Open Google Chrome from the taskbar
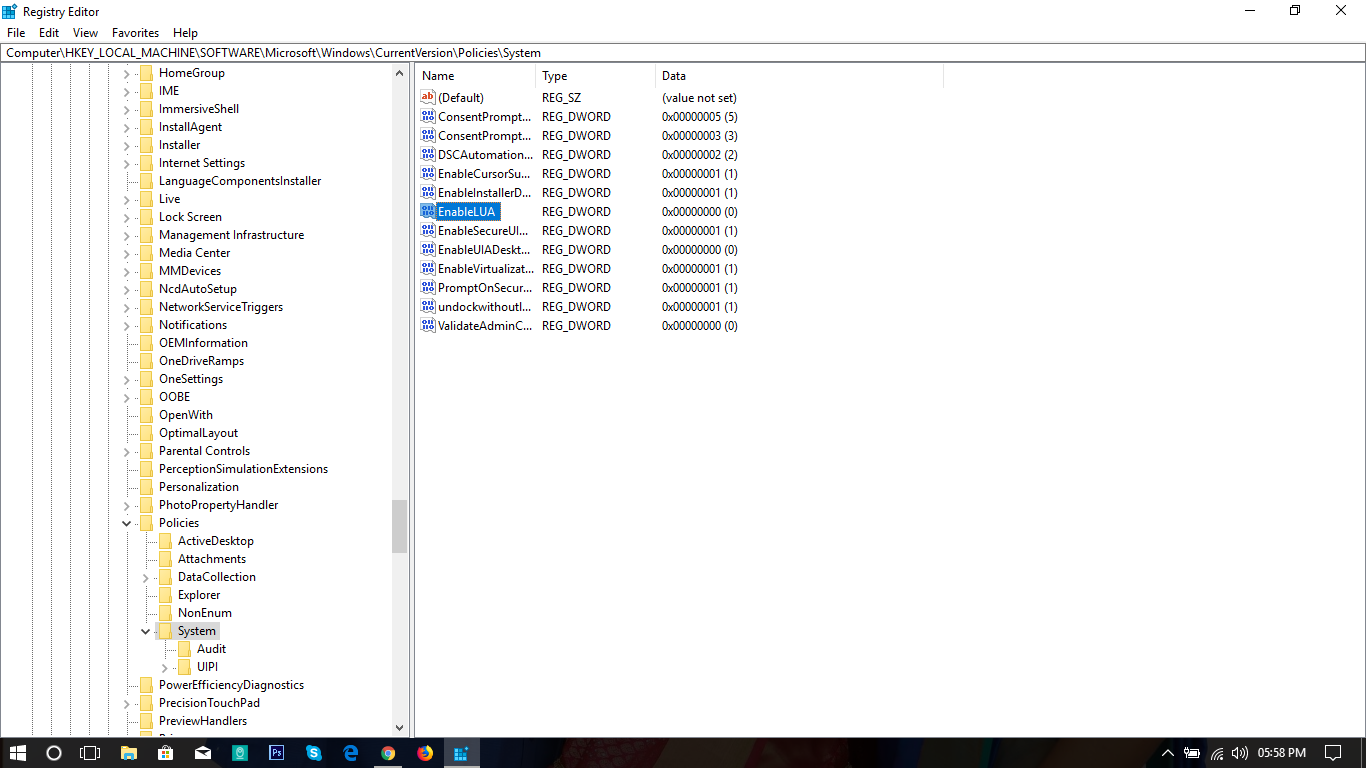 tap(388, 753)
